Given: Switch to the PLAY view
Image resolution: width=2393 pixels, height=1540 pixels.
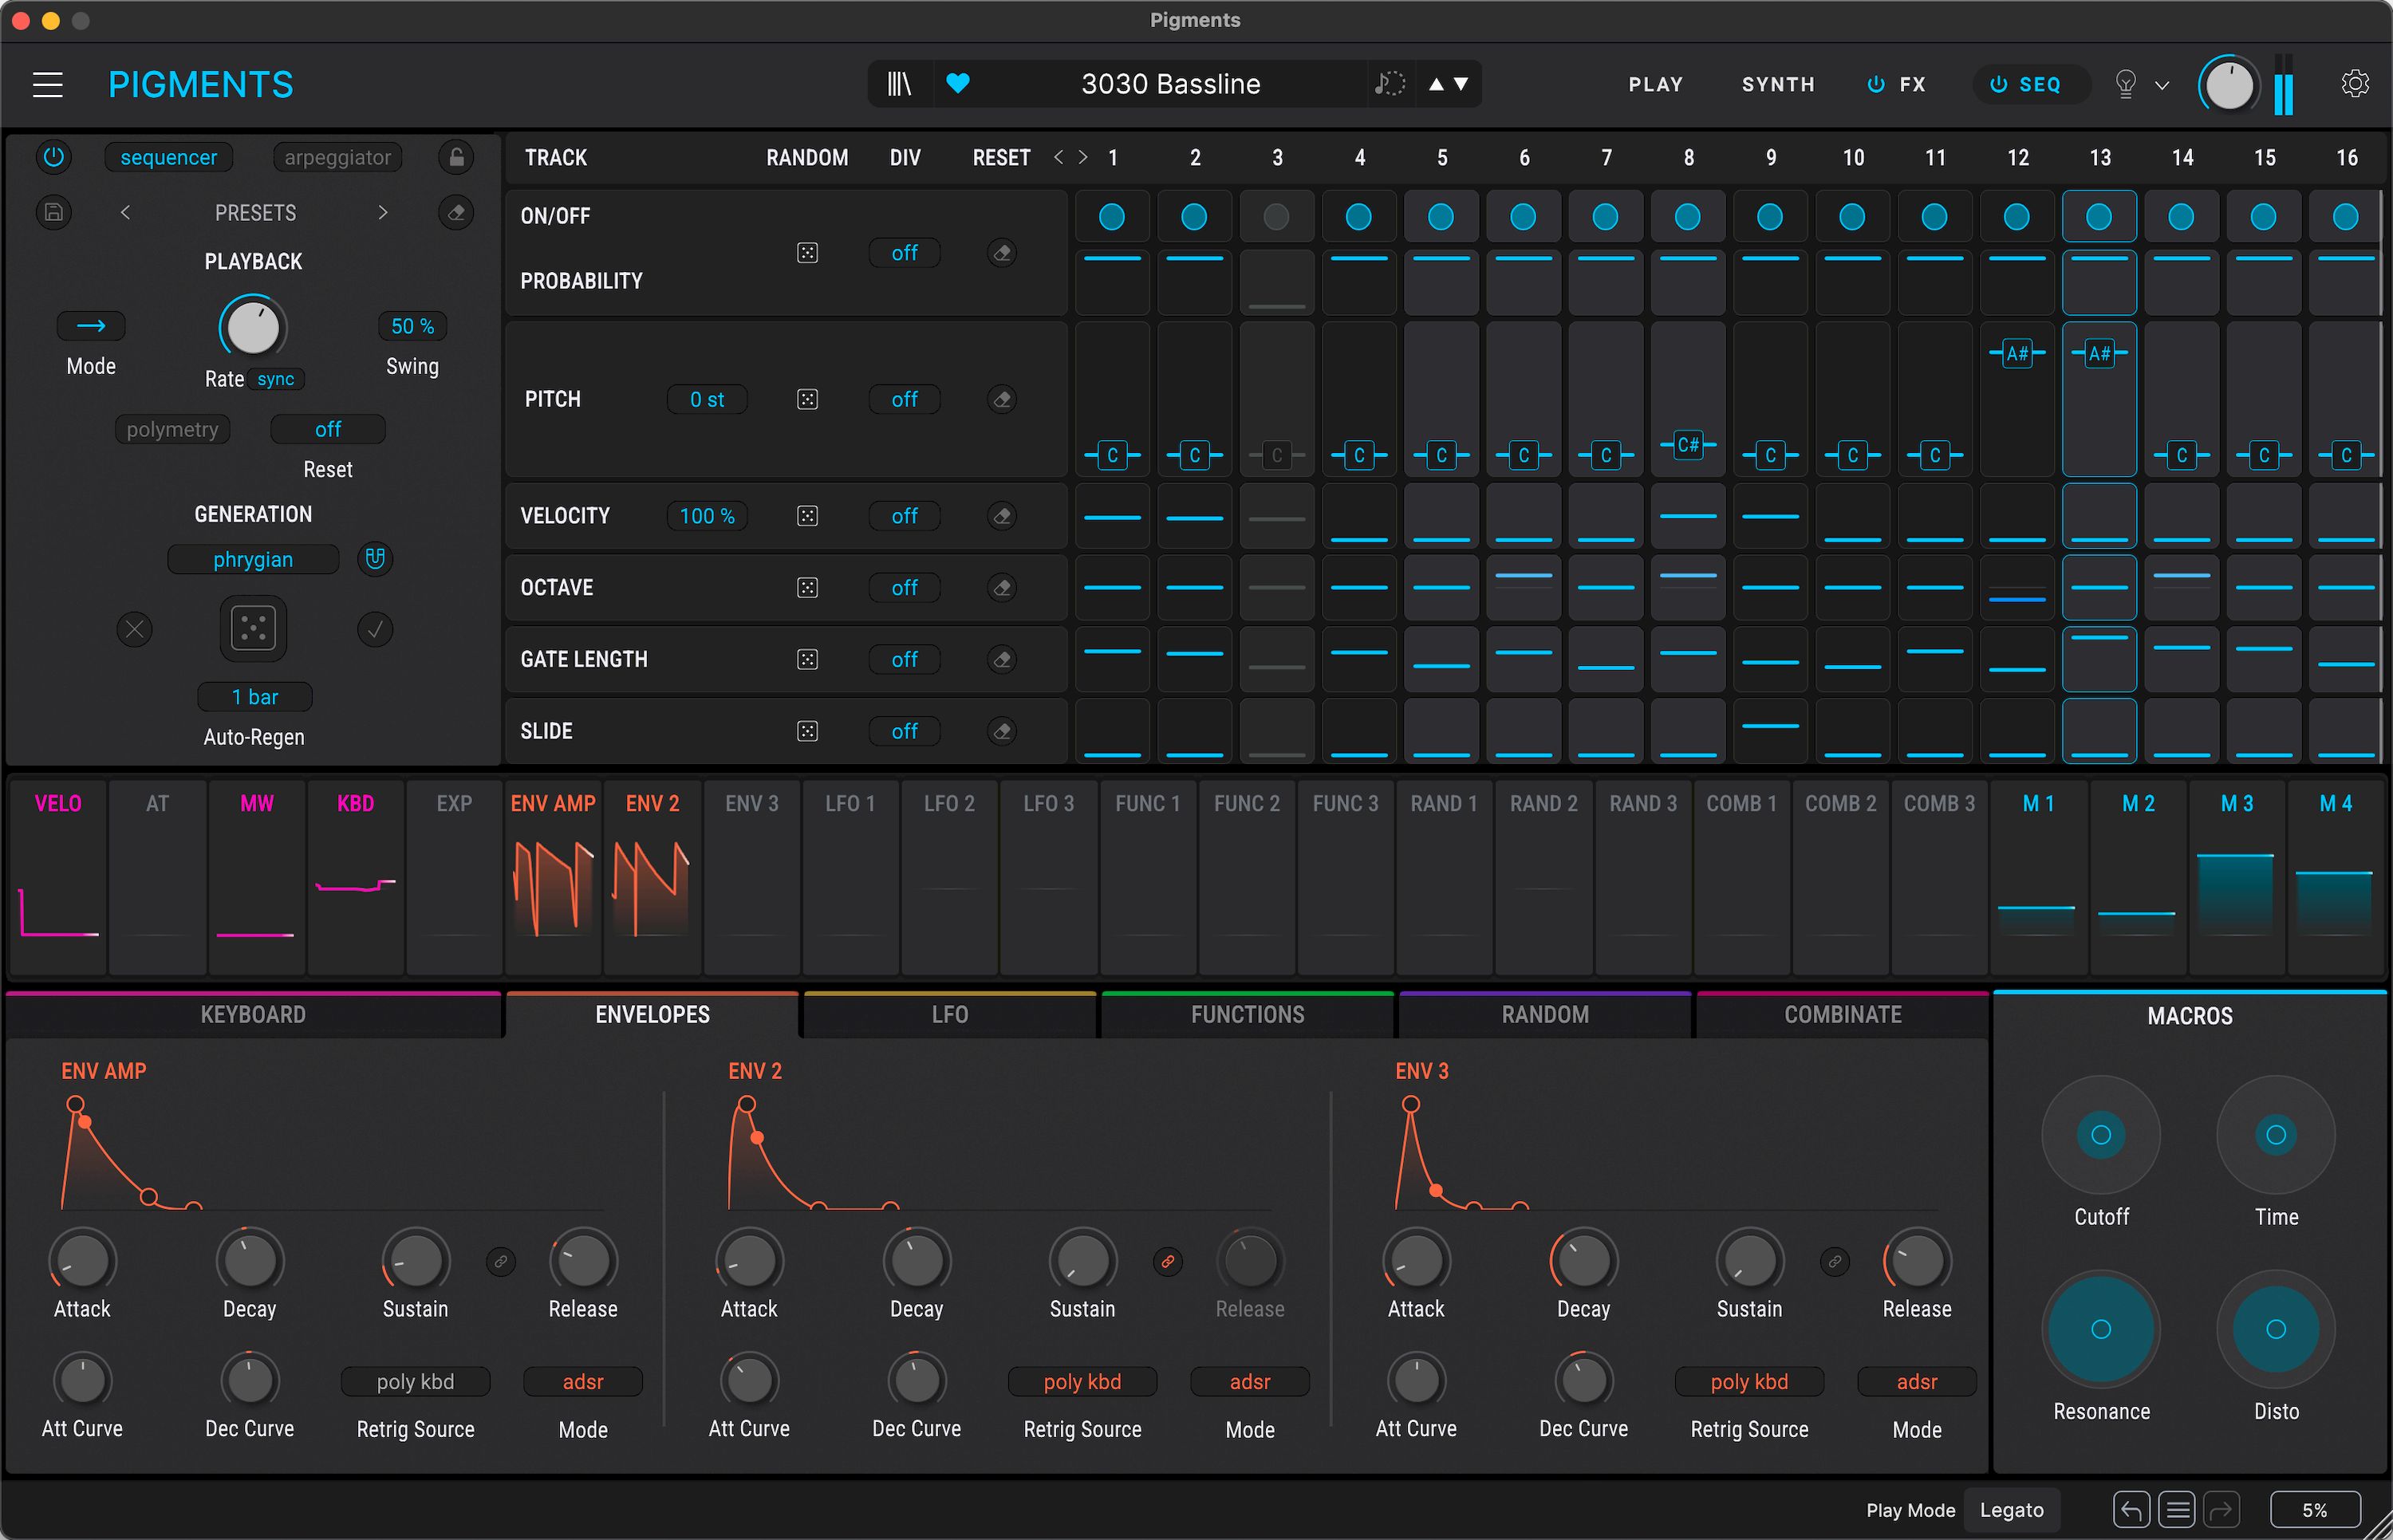Looking at the screenshot, I should pyautogui.click(x=1655, y=85).
